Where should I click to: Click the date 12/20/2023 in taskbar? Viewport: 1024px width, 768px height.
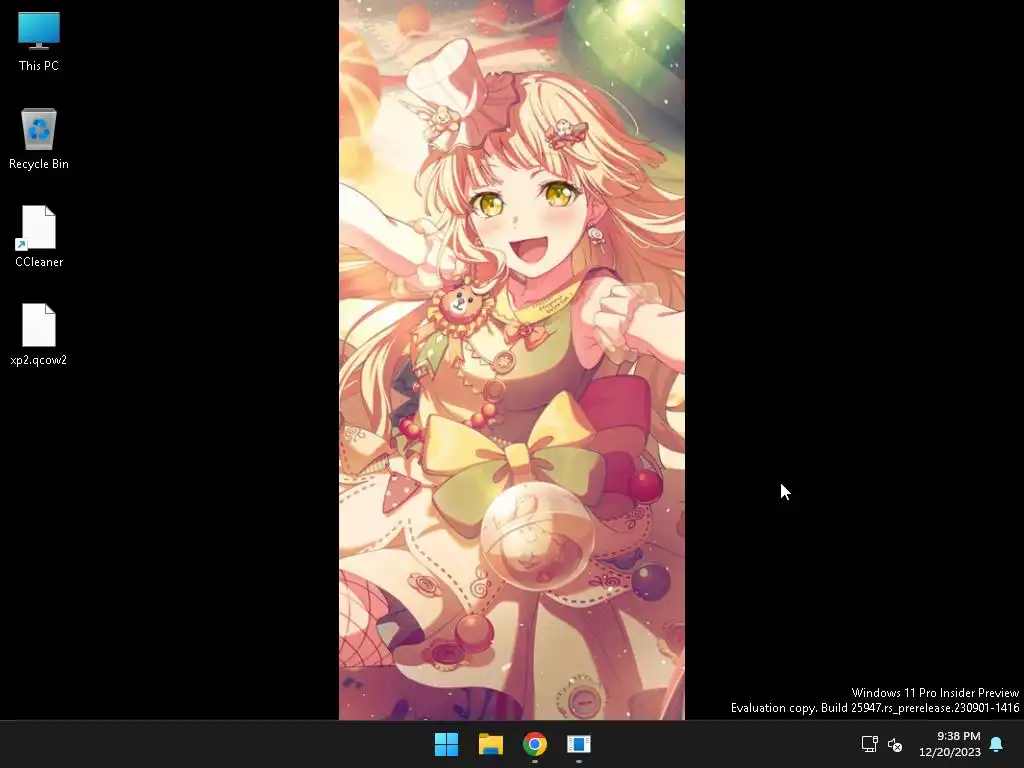(950, 752)
